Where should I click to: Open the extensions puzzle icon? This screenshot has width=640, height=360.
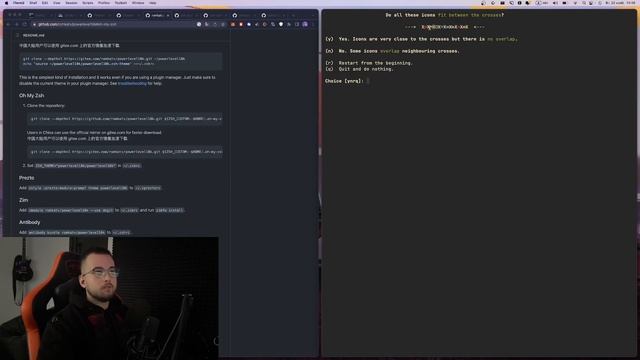click(289, 24)
